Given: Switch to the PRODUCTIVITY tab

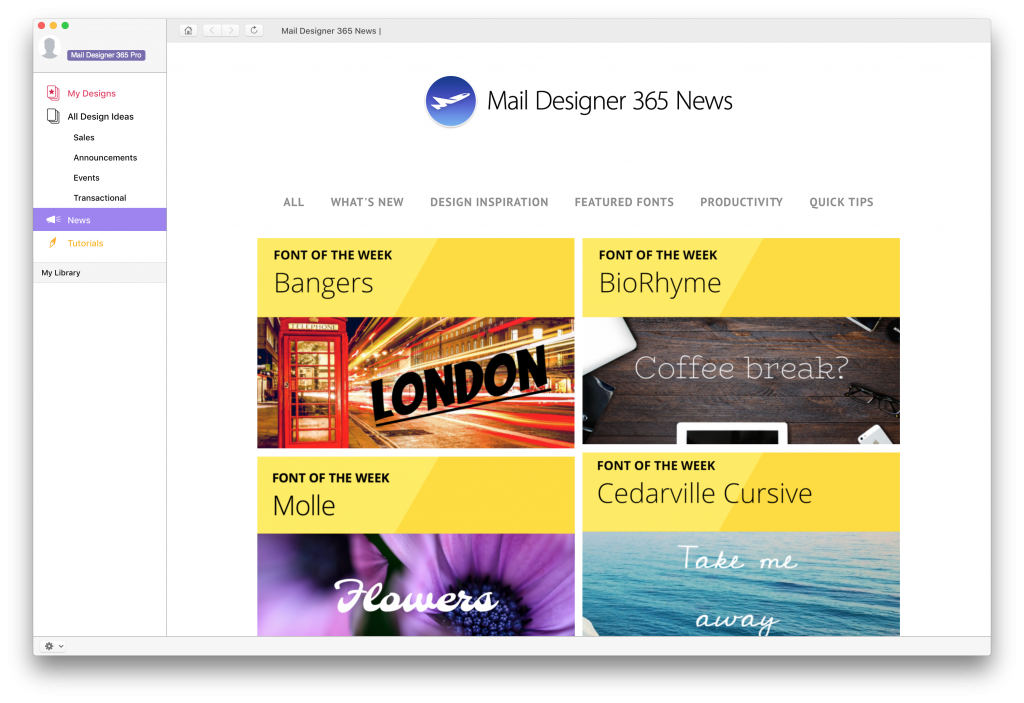Looking at the screenshot, I should 741,203.
